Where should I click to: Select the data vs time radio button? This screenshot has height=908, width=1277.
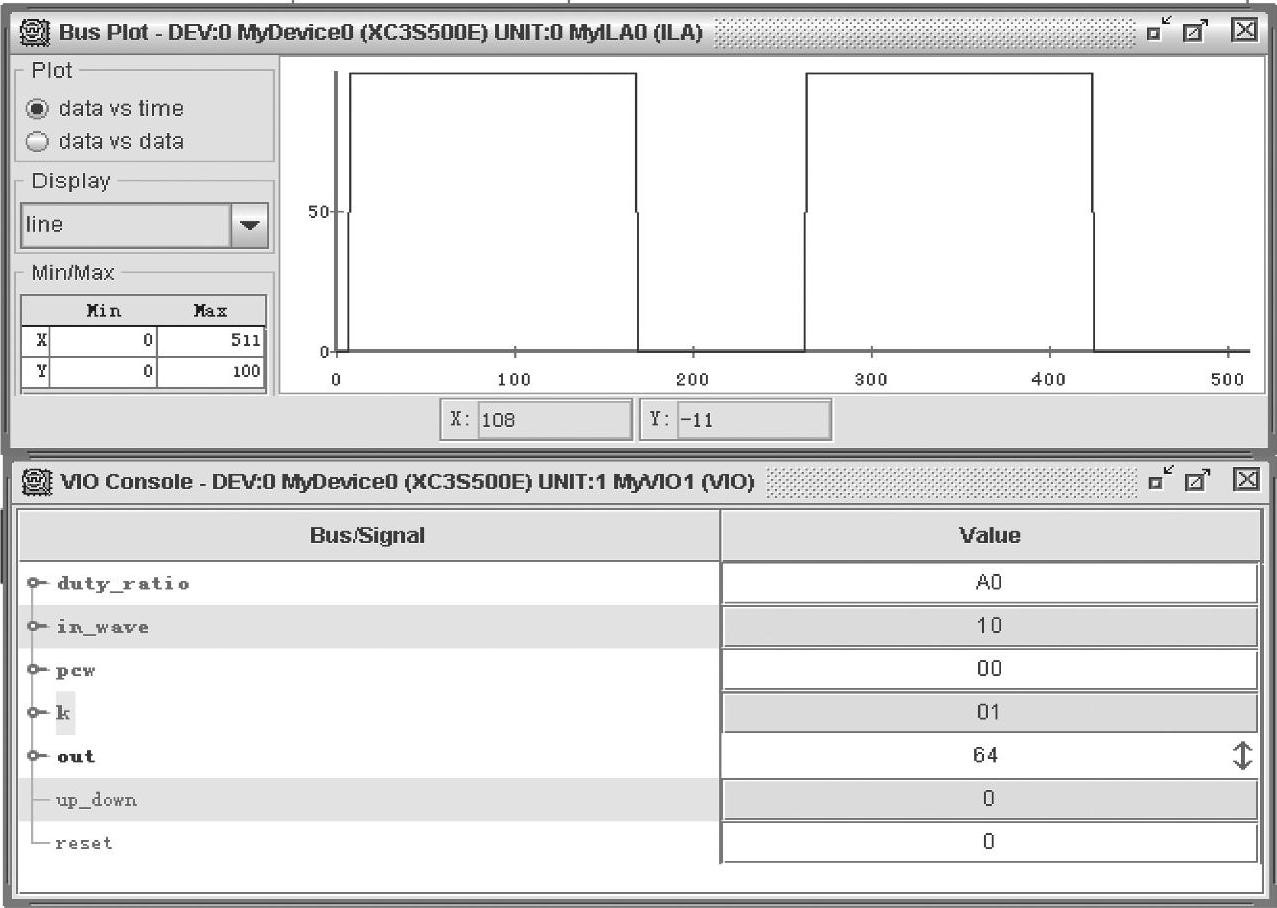pos(37,108)
